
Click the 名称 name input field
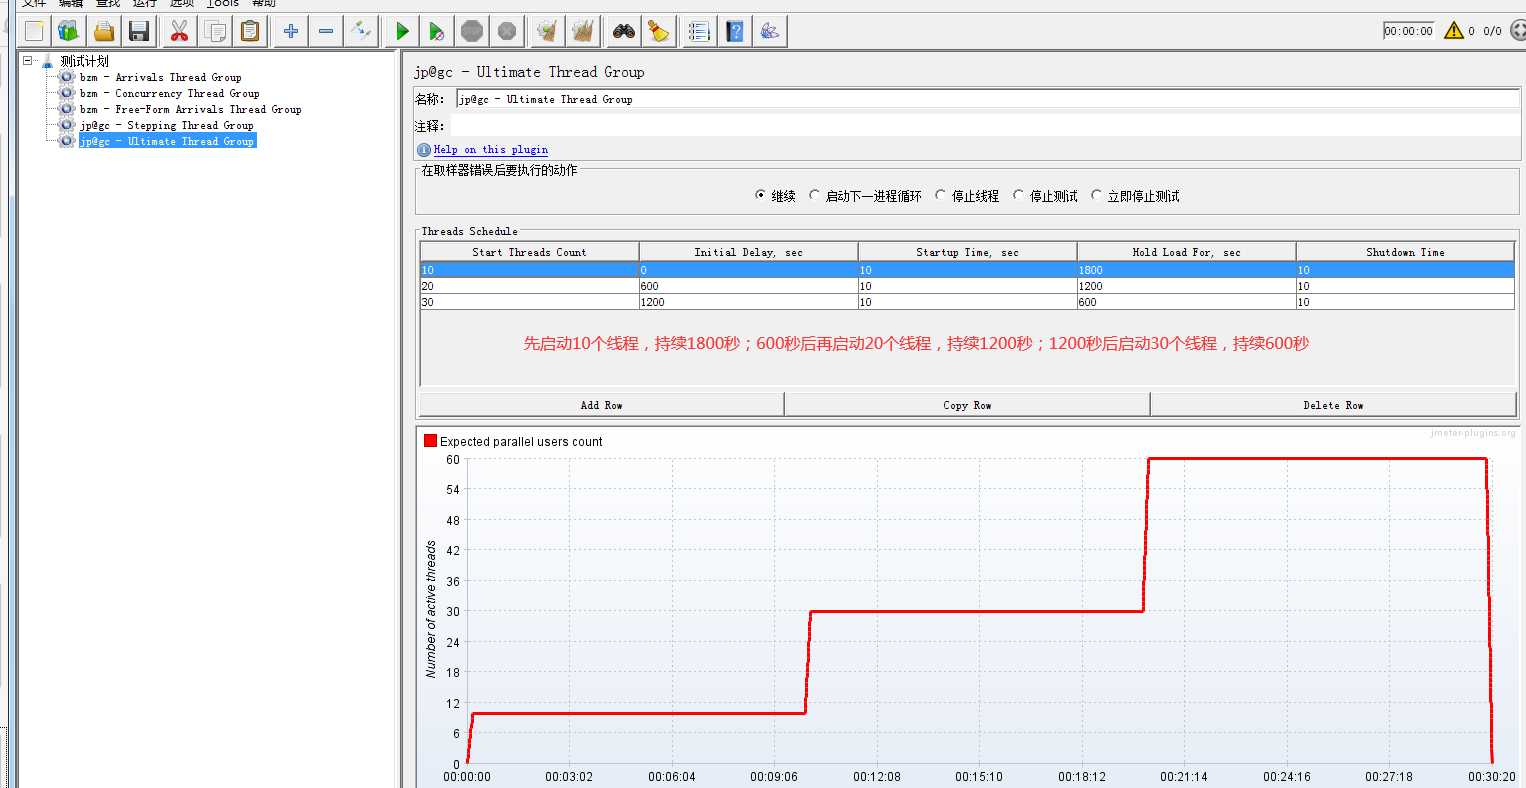987,99
